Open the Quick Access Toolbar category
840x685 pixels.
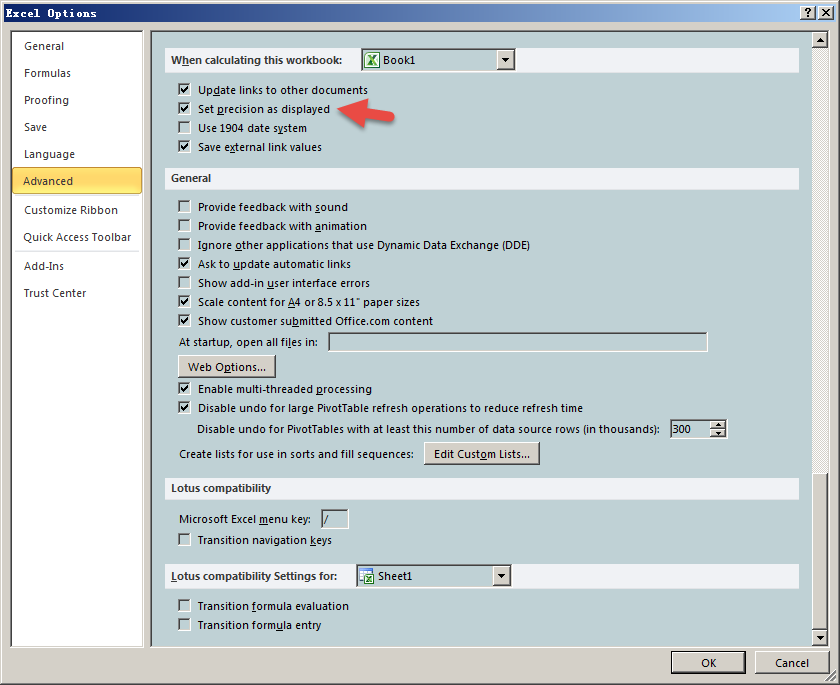coord(77,237)
